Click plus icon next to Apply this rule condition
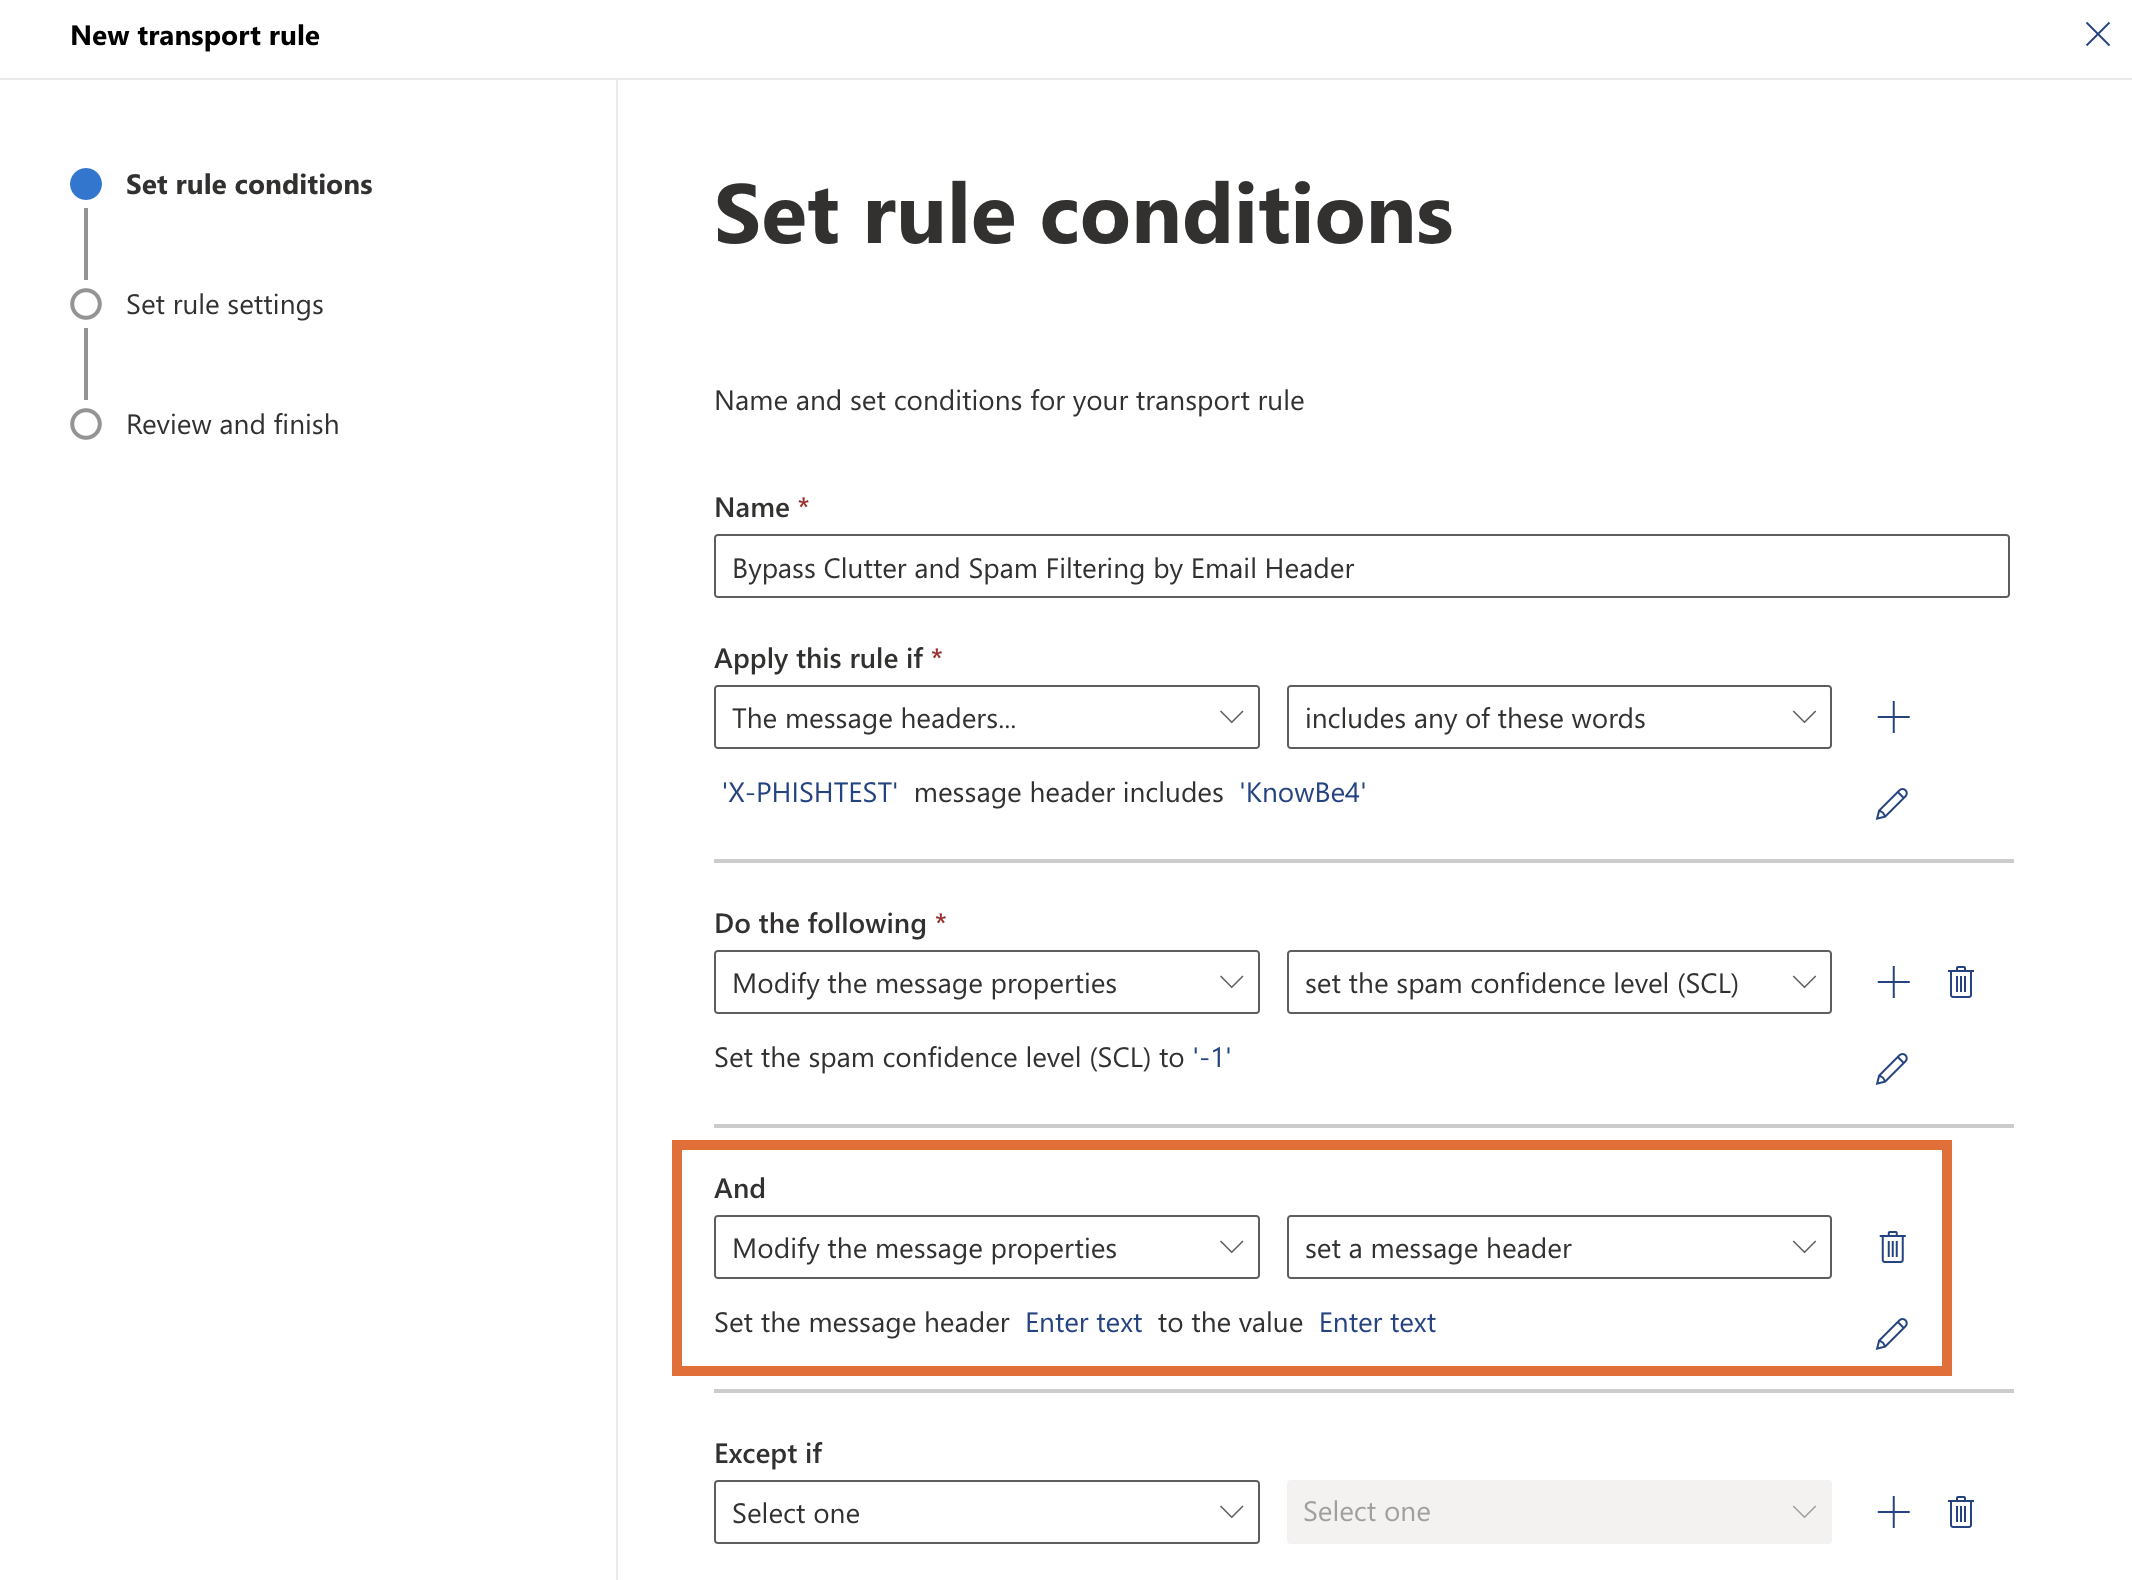This screenshot has height=1580, width=2132. tap(1893, 717)
